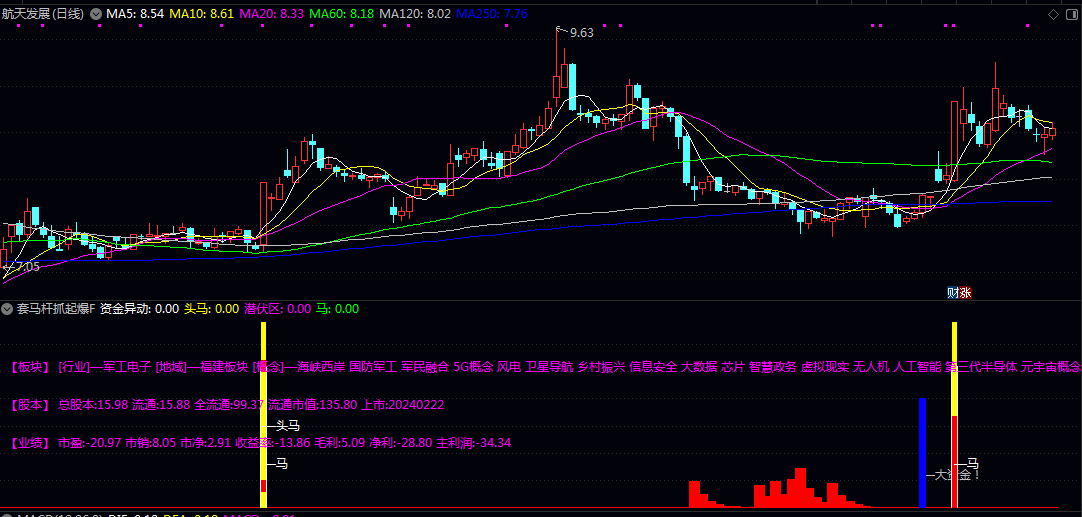Click the 【股本】 label
Viewport: 1082px width, 517px height.
click(x=30, y=405)
